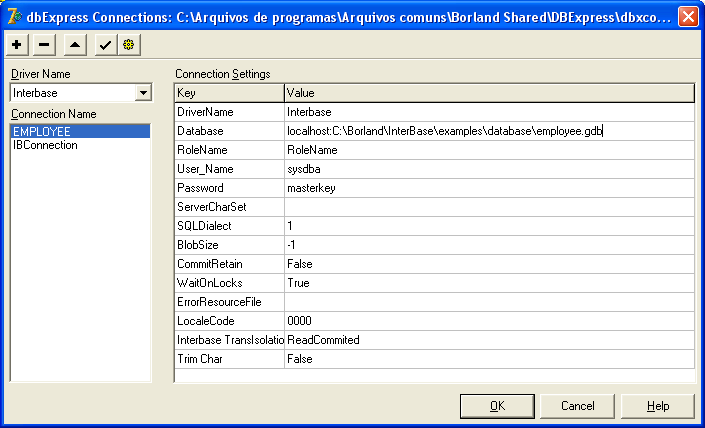Click the SQLDialect value cell
This screenshot has height=428, width=705.
(x=488, y=226)
